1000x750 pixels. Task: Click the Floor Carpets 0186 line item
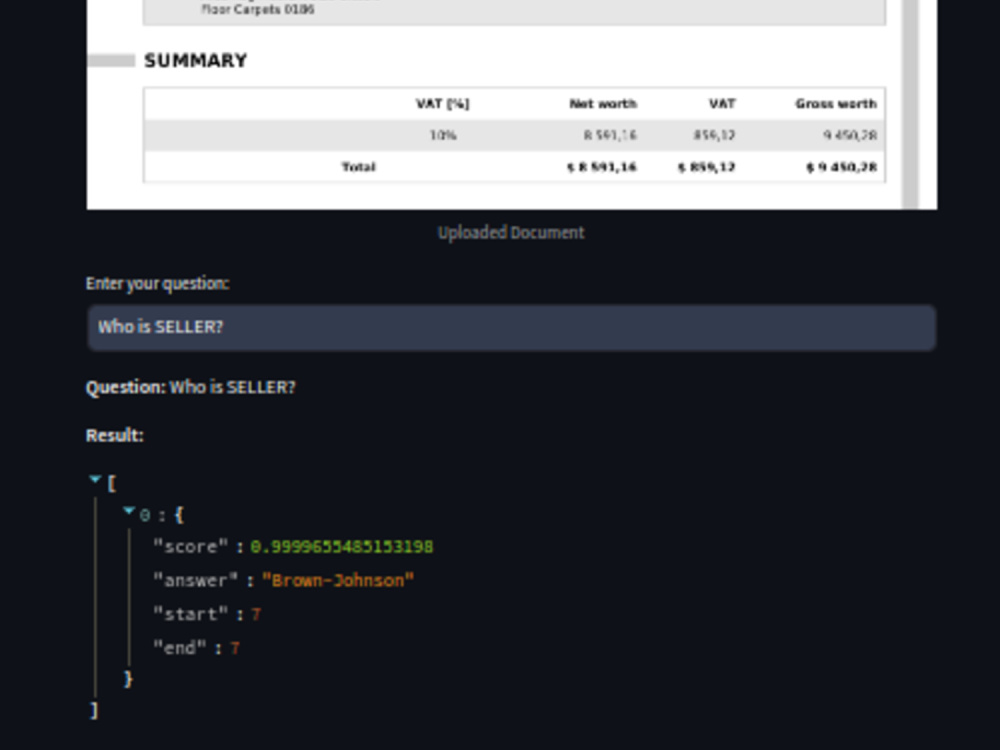[x=257, y=9]
